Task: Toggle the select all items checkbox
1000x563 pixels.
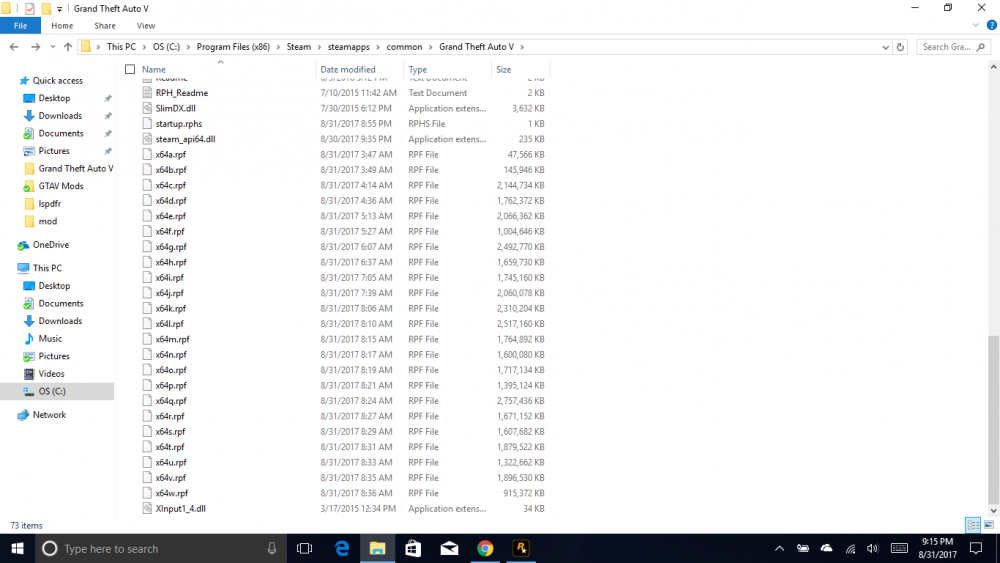Action: coord(130,69)
